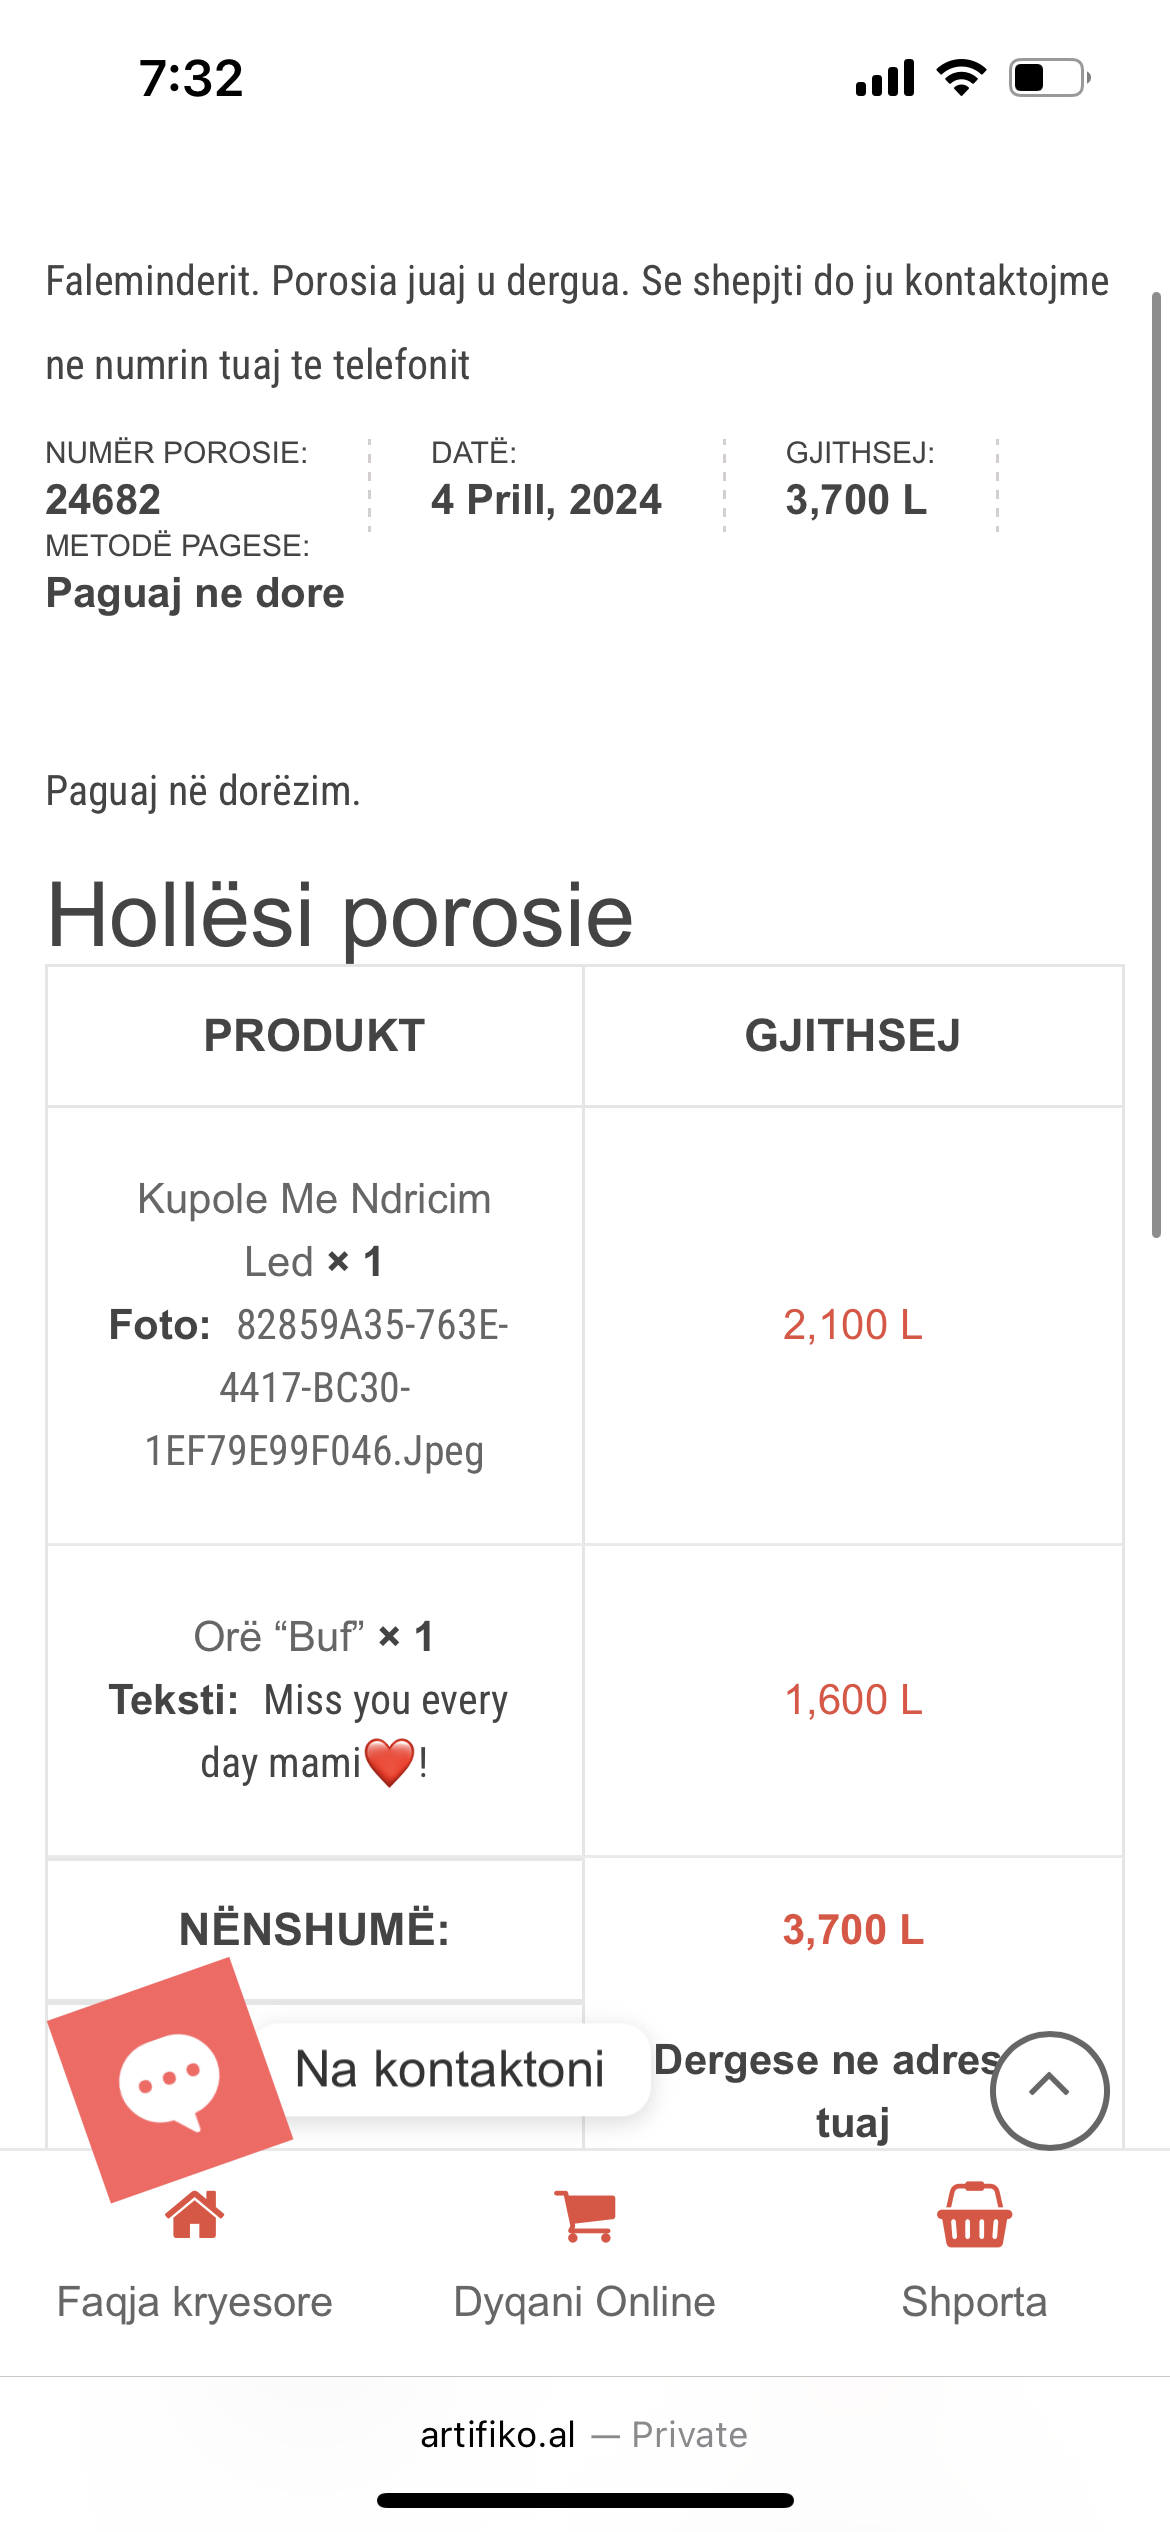Viewport: 1170px width, 2532px height.
Task: Tap the Wi-Fi status icon
Action: [961, 78]
